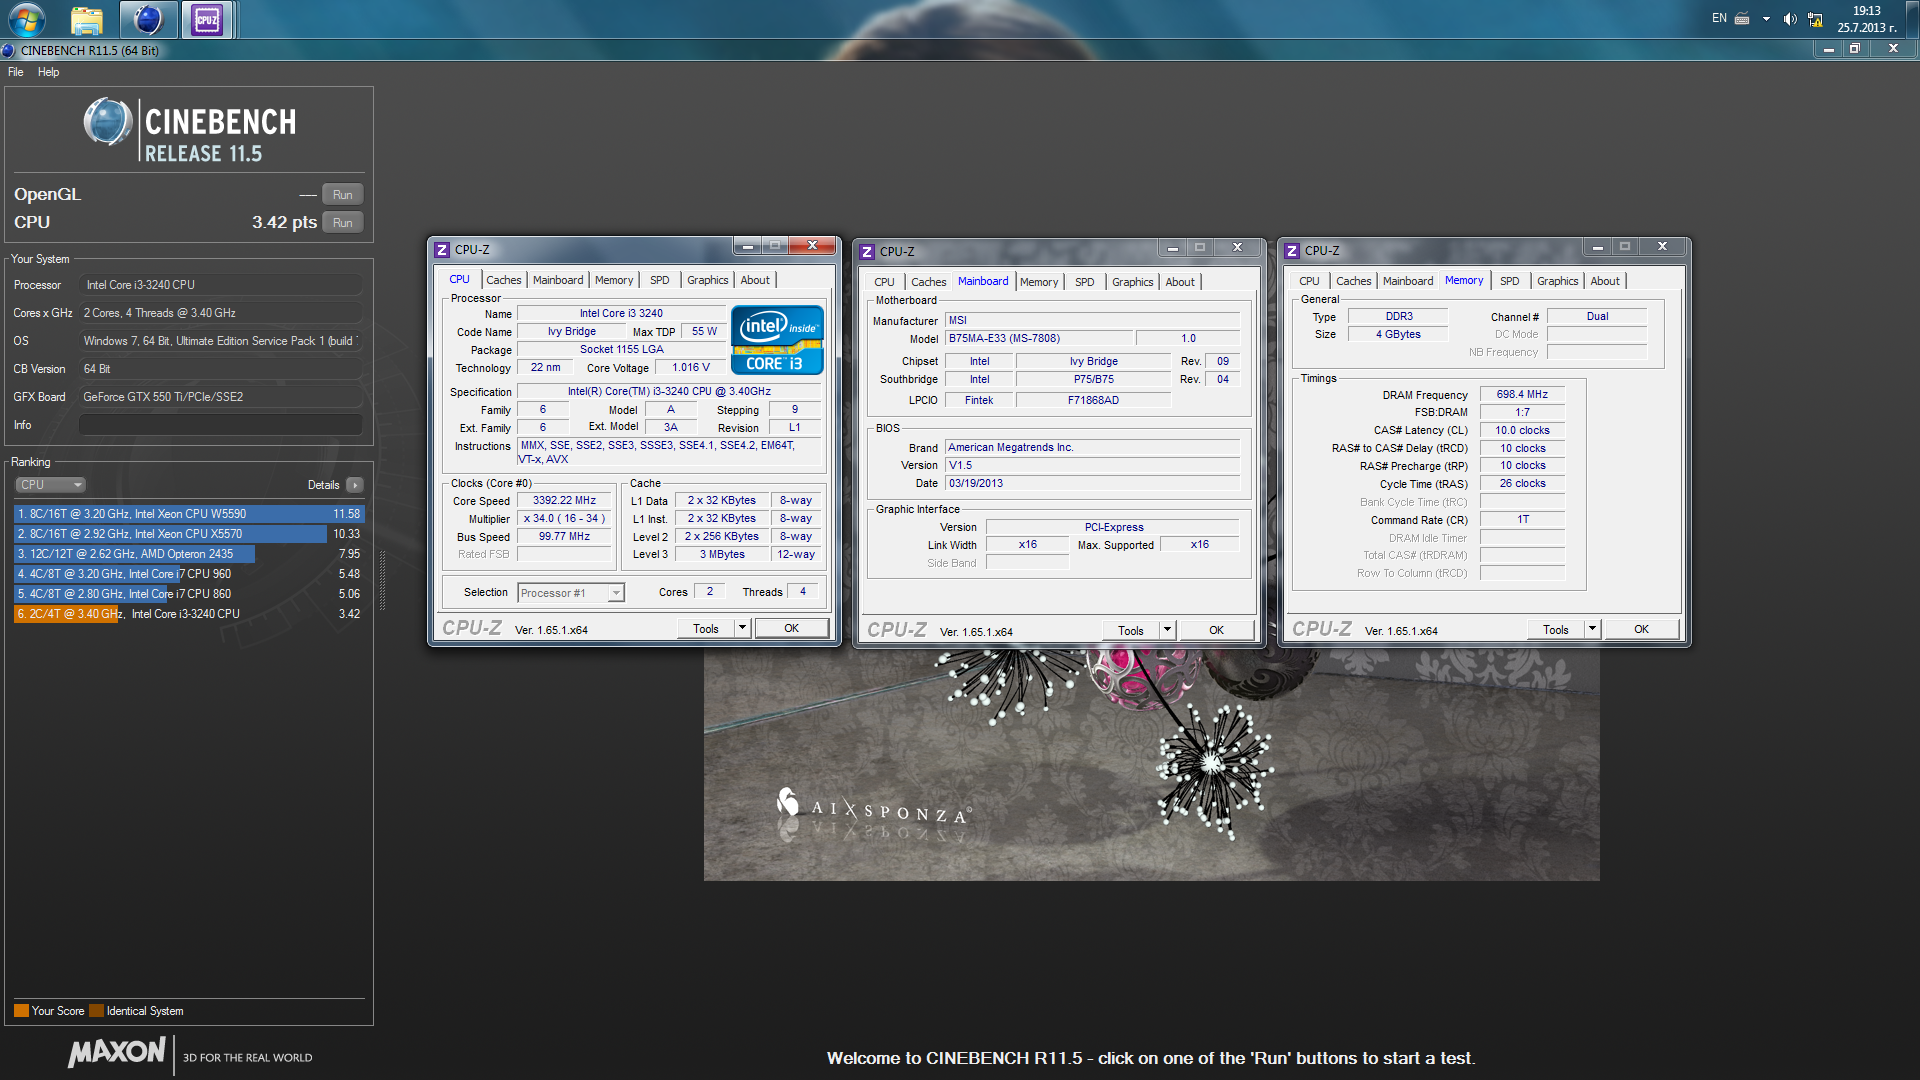The image size is (1920, 1080).
Task: Switch to CPU-Z taskbar icon
Action: click(207, 19)
